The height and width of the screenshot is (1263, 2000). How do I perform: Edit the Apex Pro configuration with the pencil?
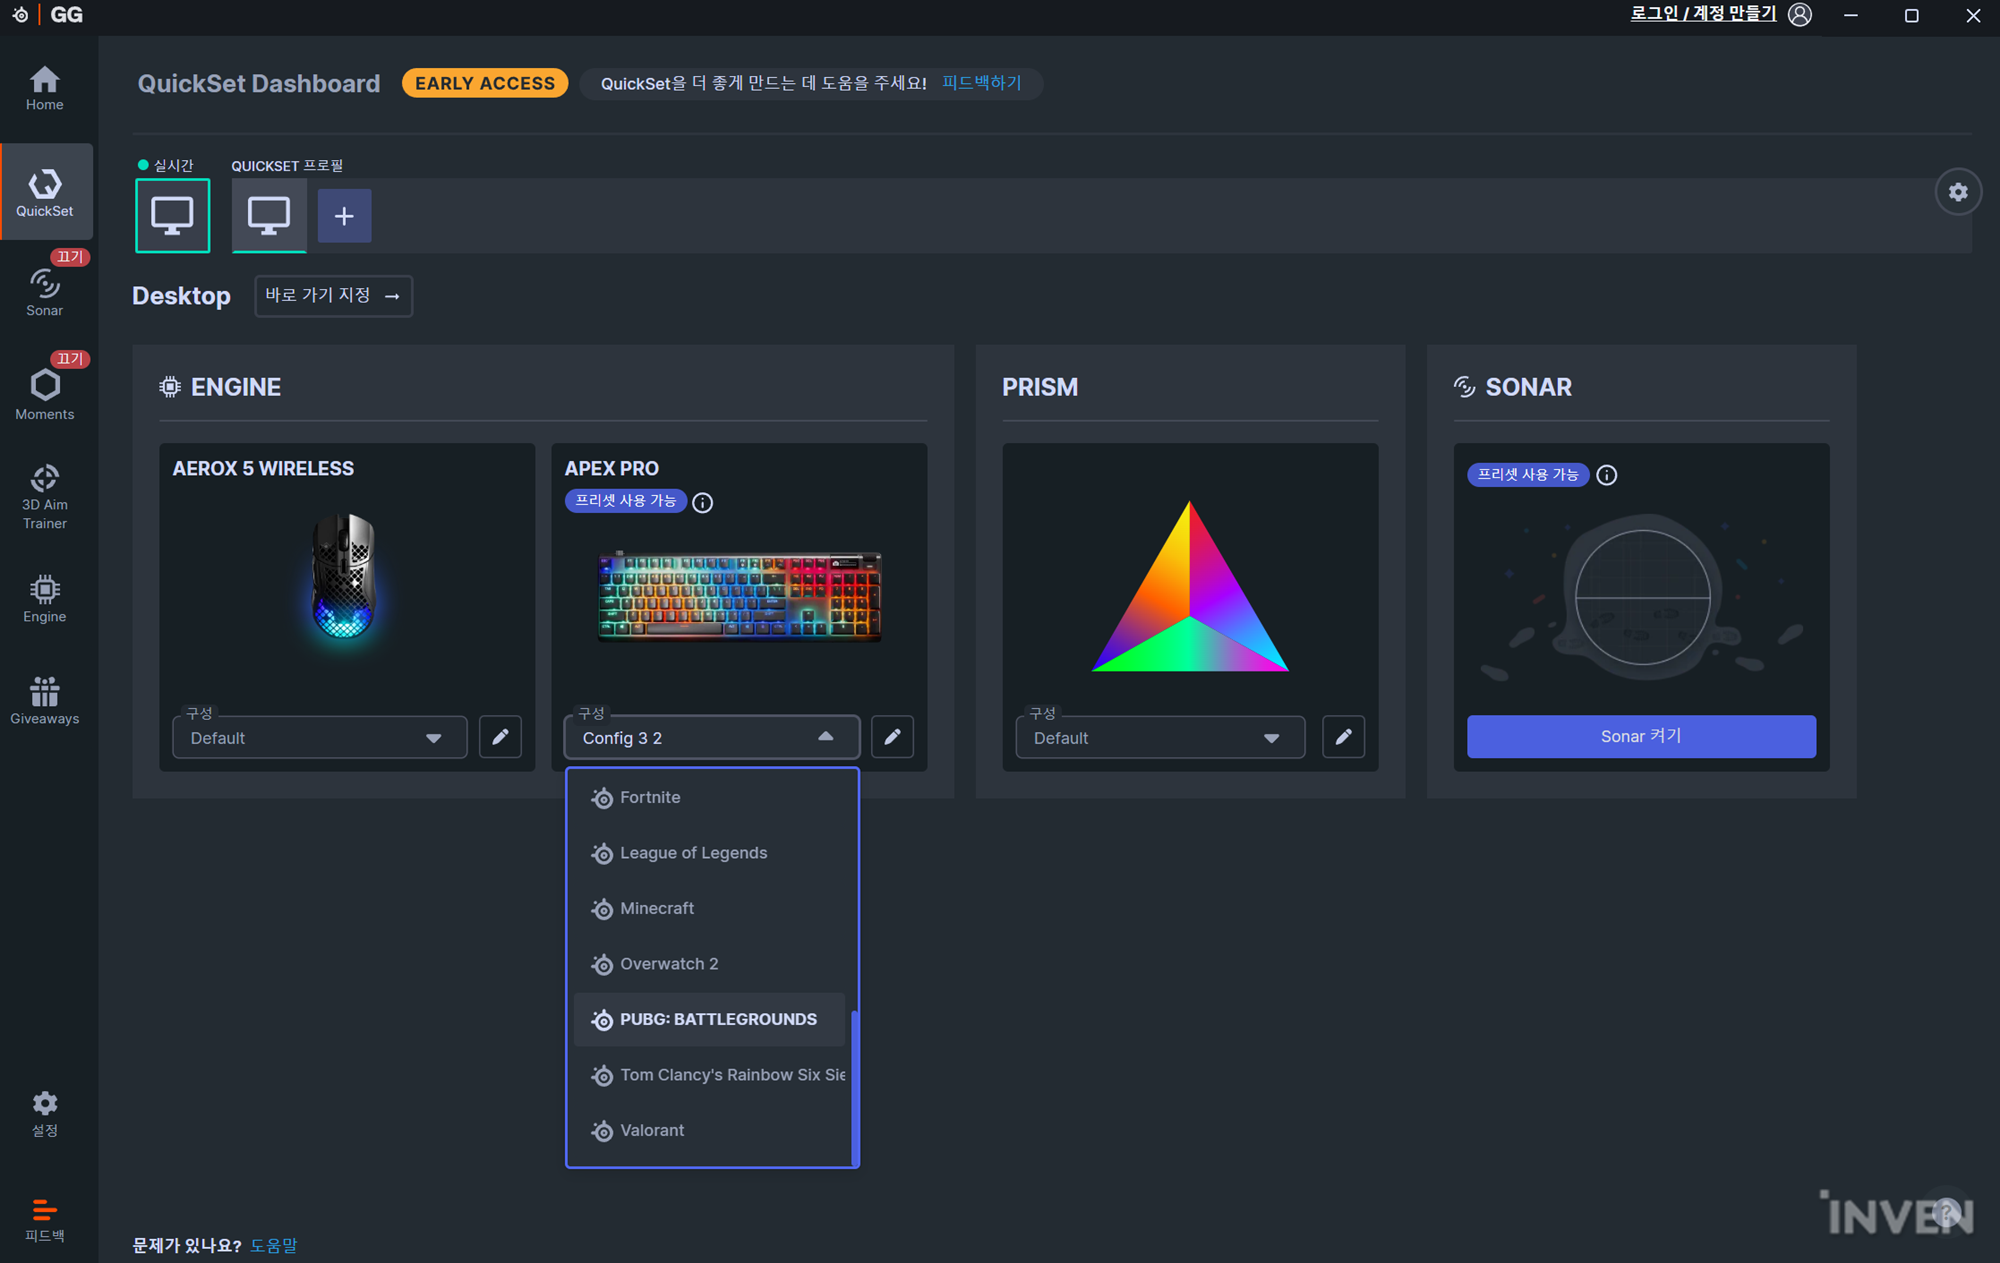coord(892,737)
